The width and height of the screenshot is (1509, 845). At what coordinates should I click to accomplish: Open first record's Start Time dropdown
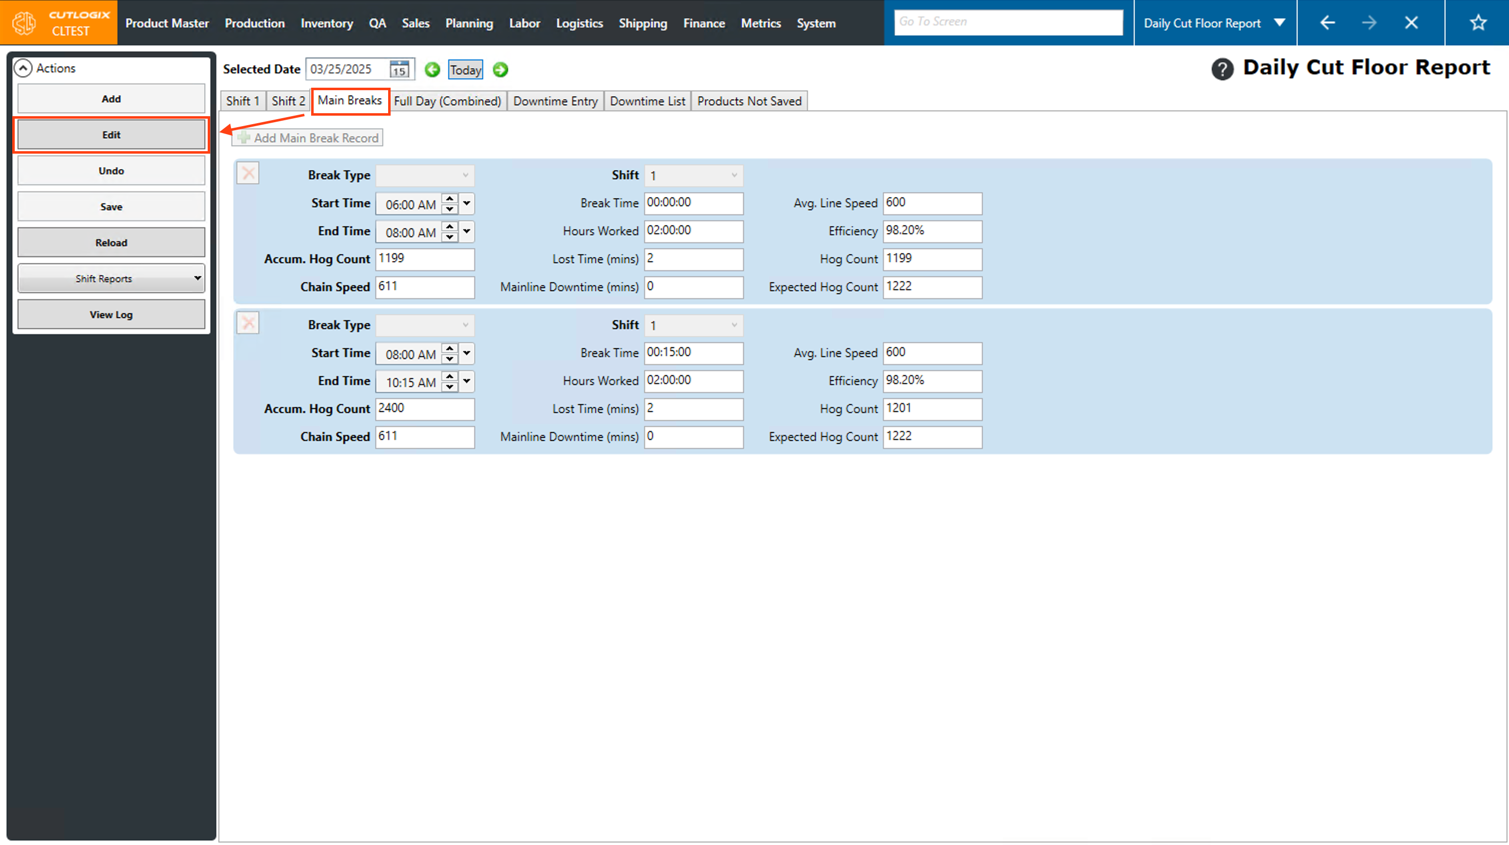point(467,204)
